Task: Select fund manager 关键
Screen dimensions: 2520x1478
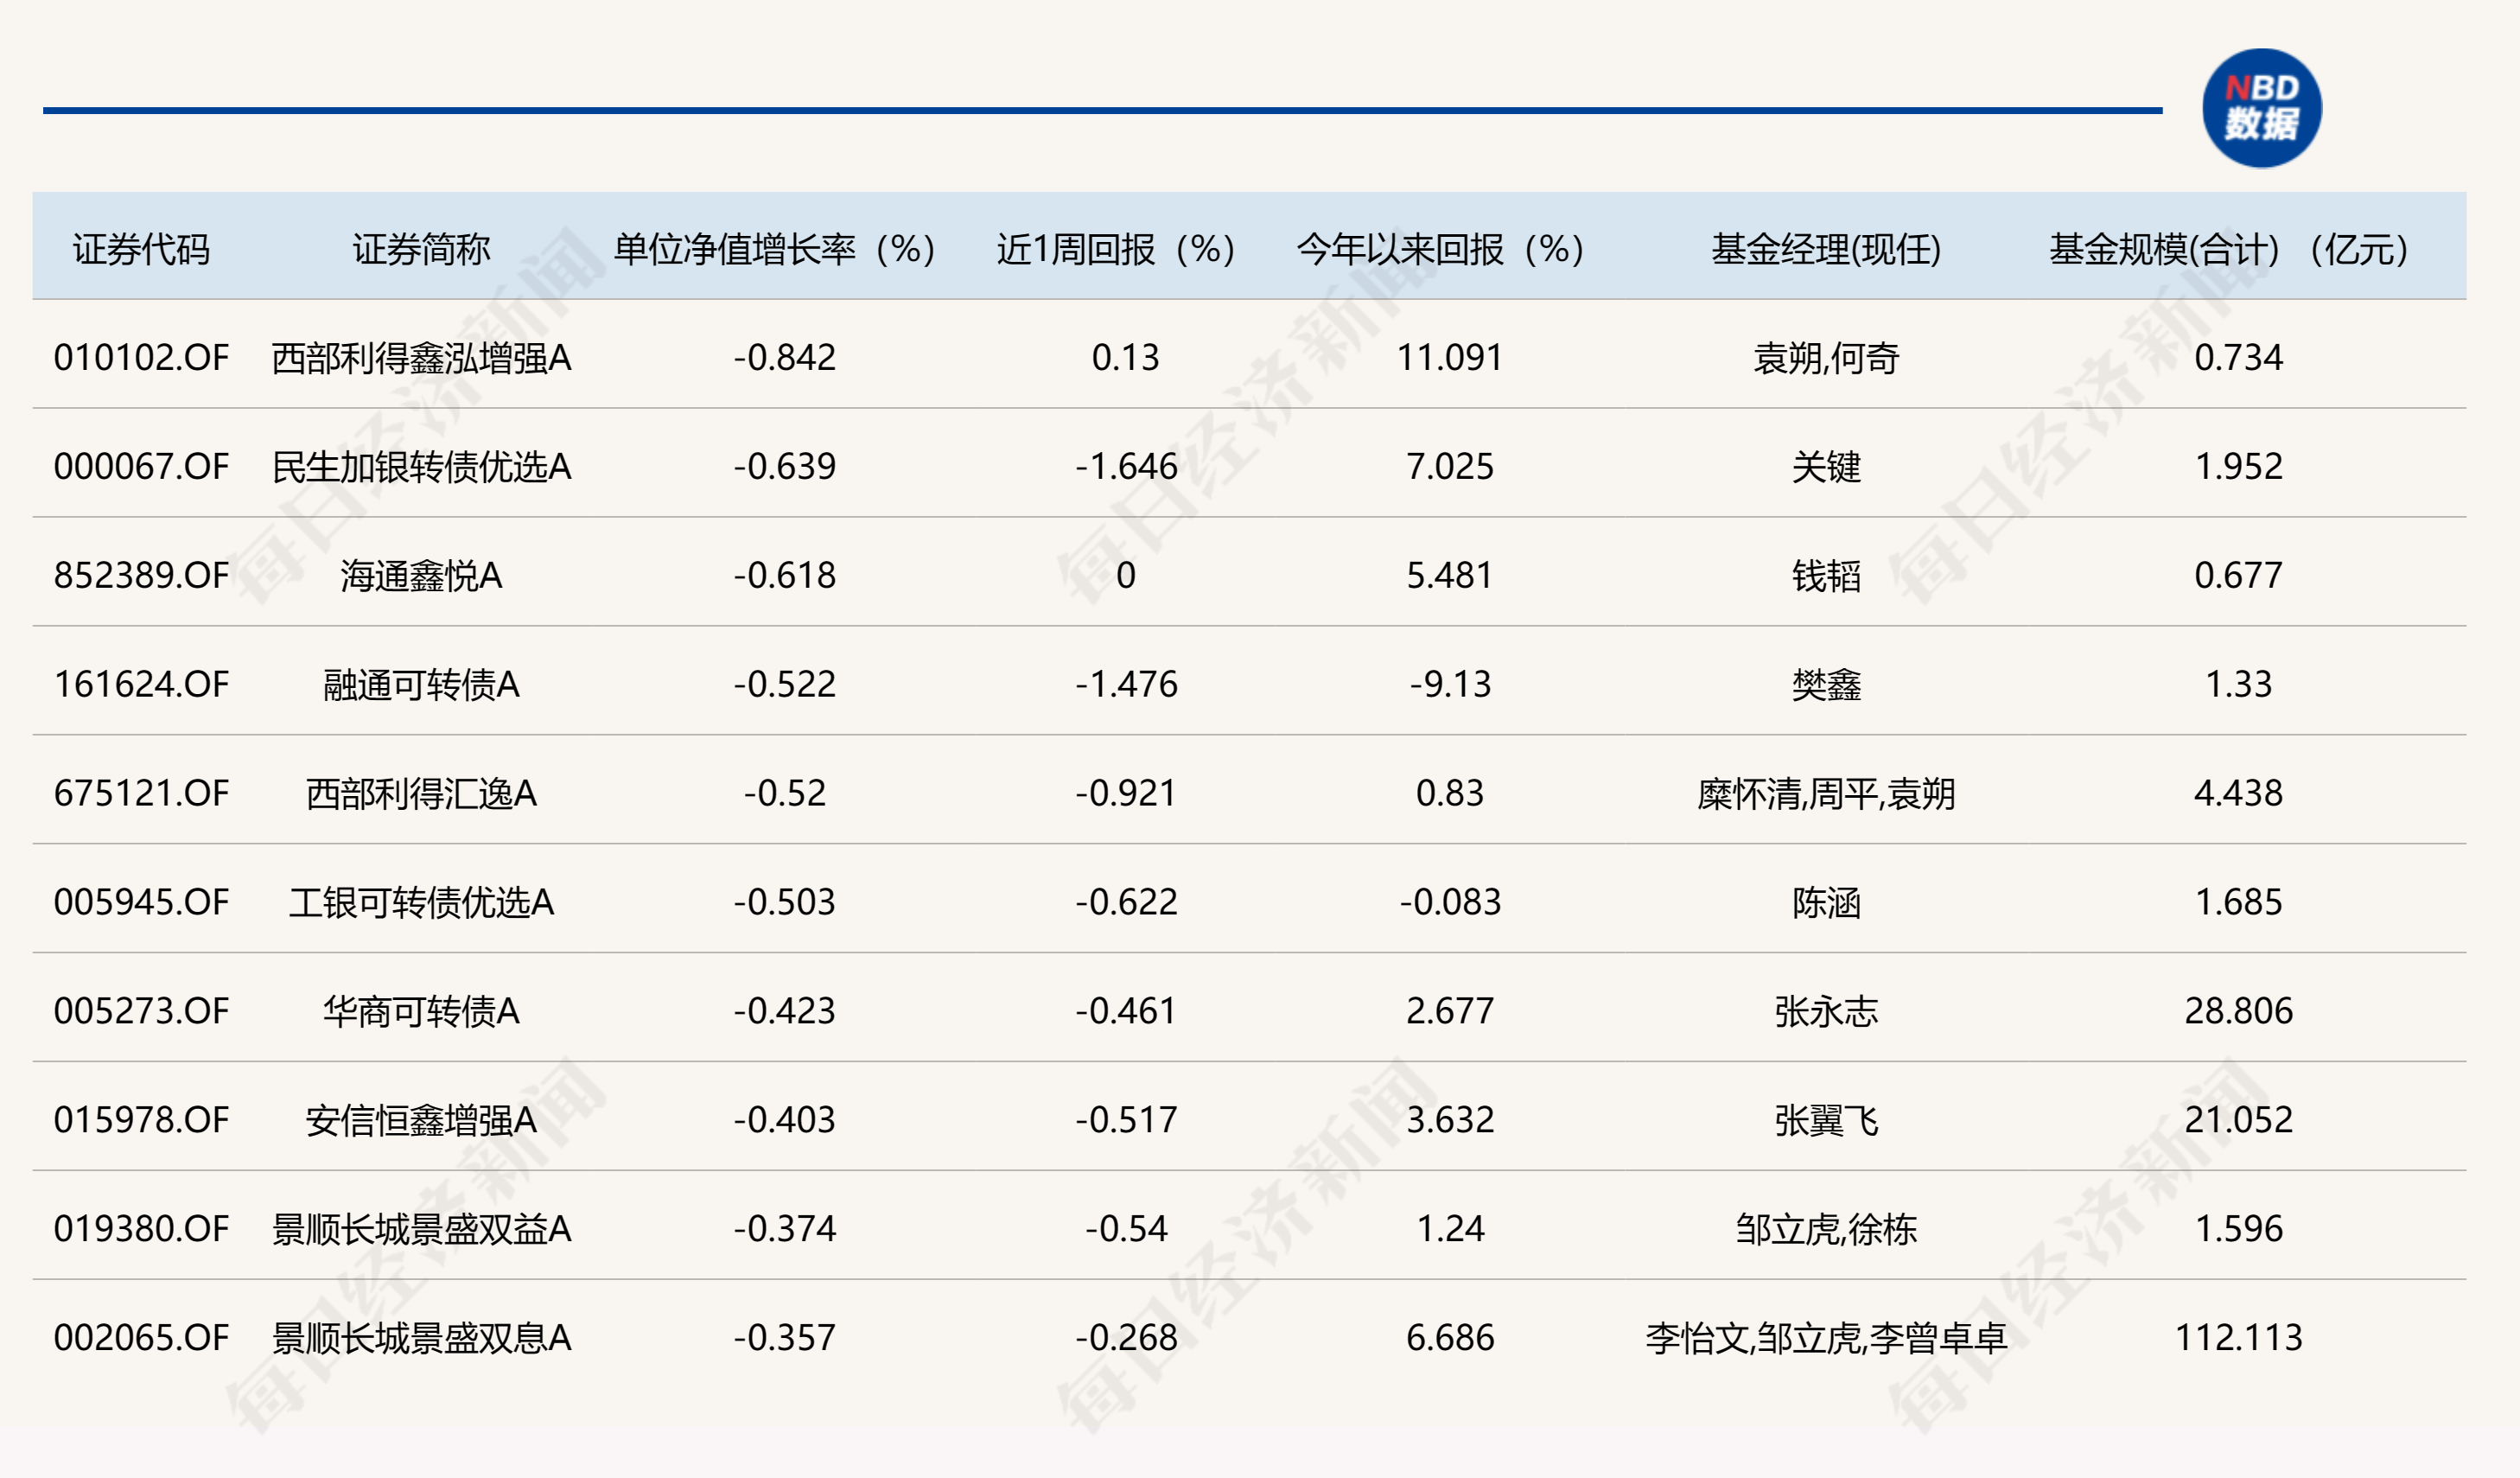Action: [1826, 467]
